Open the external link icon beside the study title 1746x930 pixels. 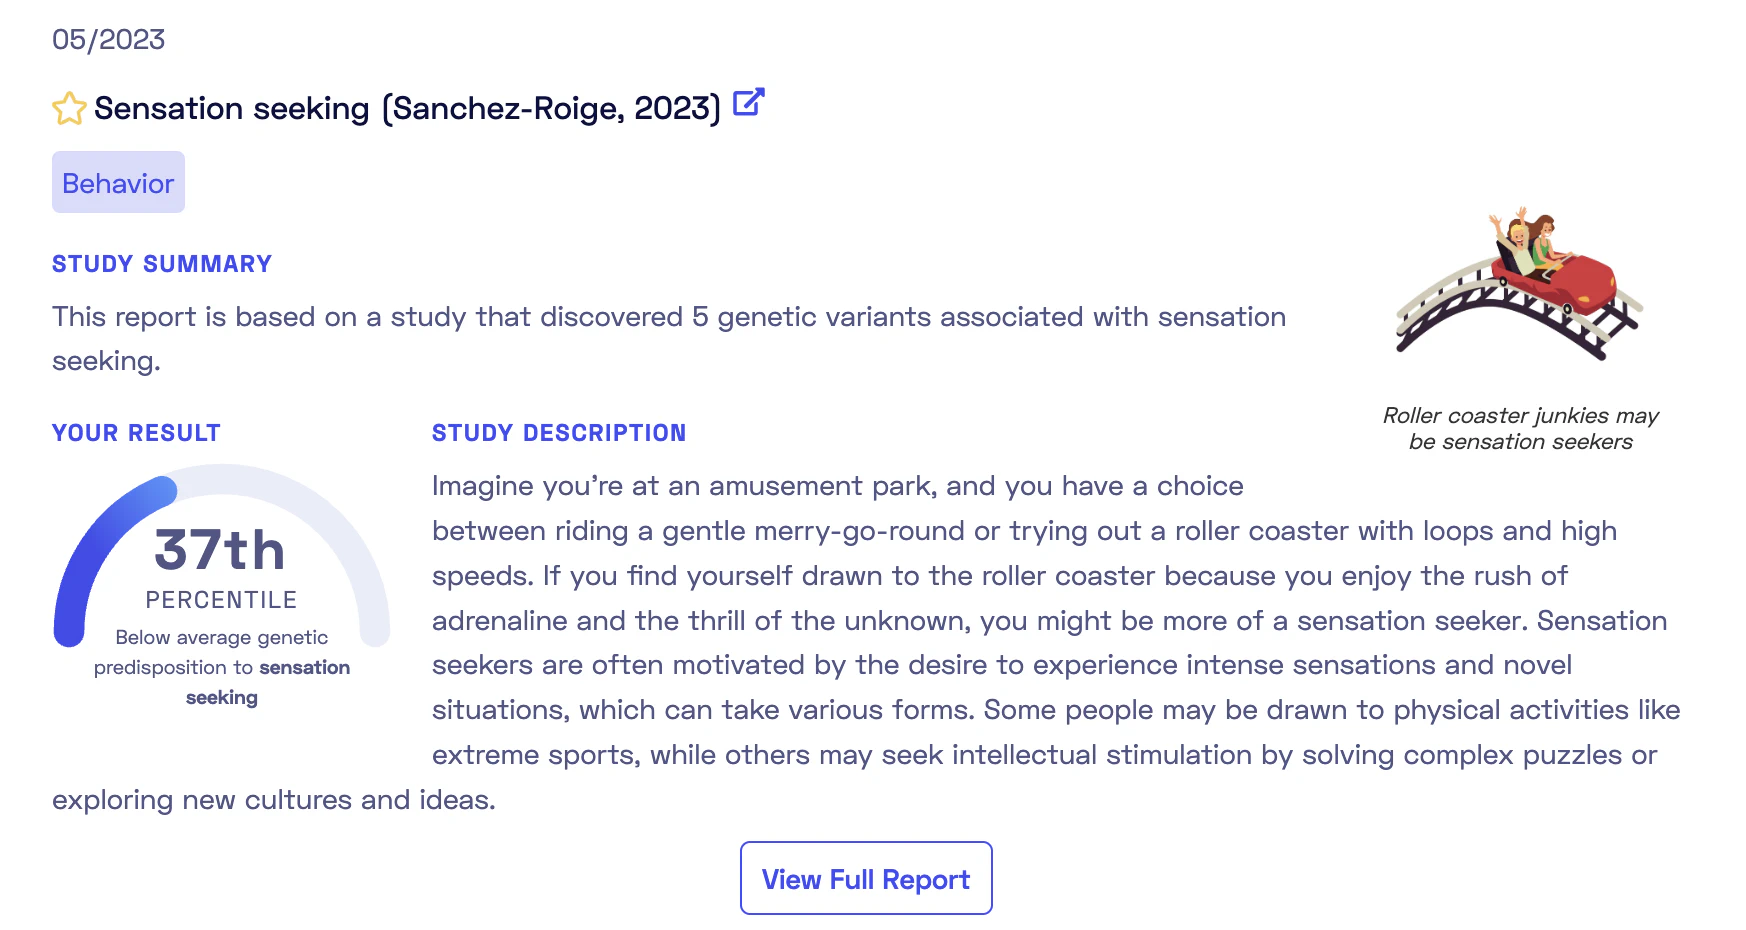747,102
